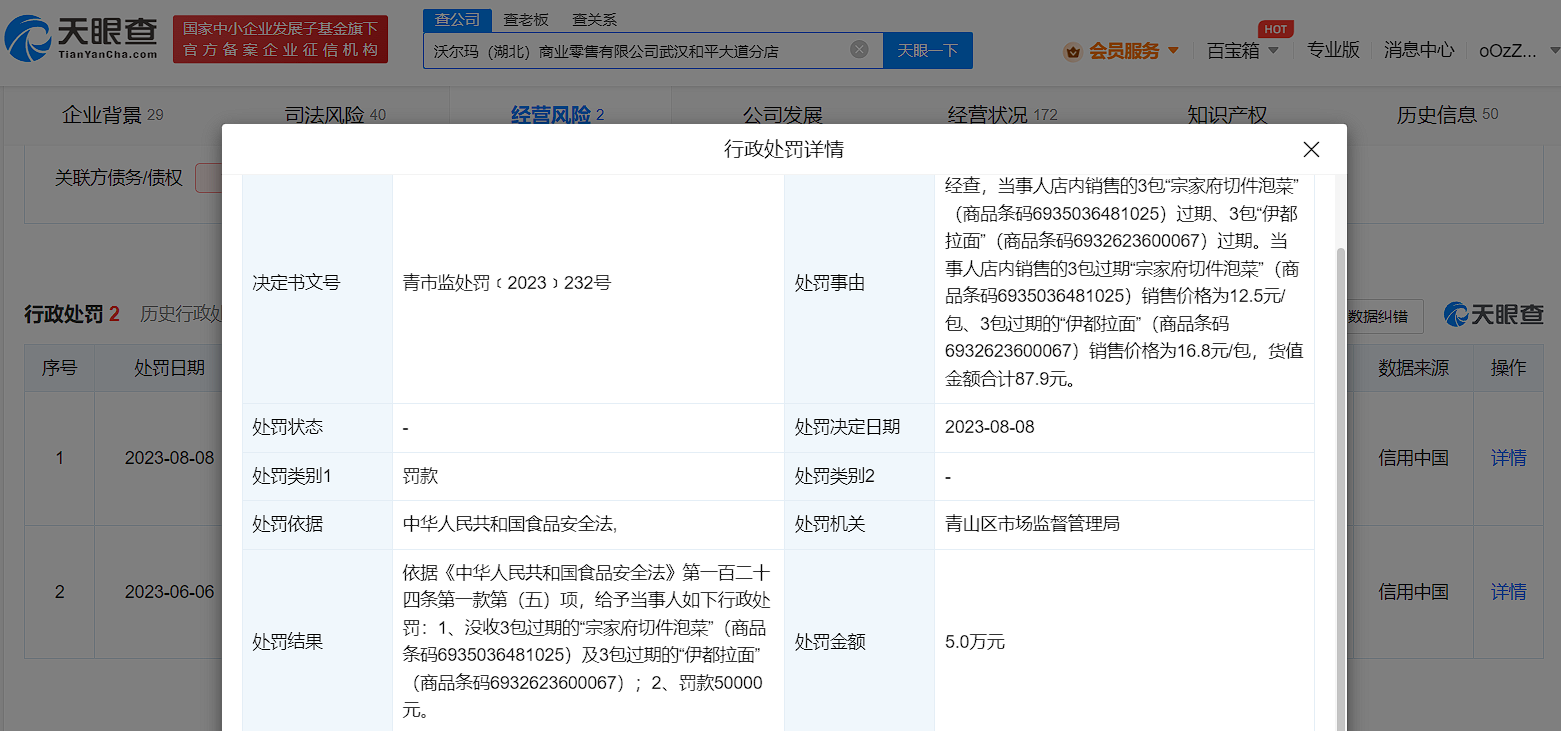This screenshot has height=731, width=1561.
Task: Close the 行政处罚详情 dialog
Action: [x=1311, y=150]
